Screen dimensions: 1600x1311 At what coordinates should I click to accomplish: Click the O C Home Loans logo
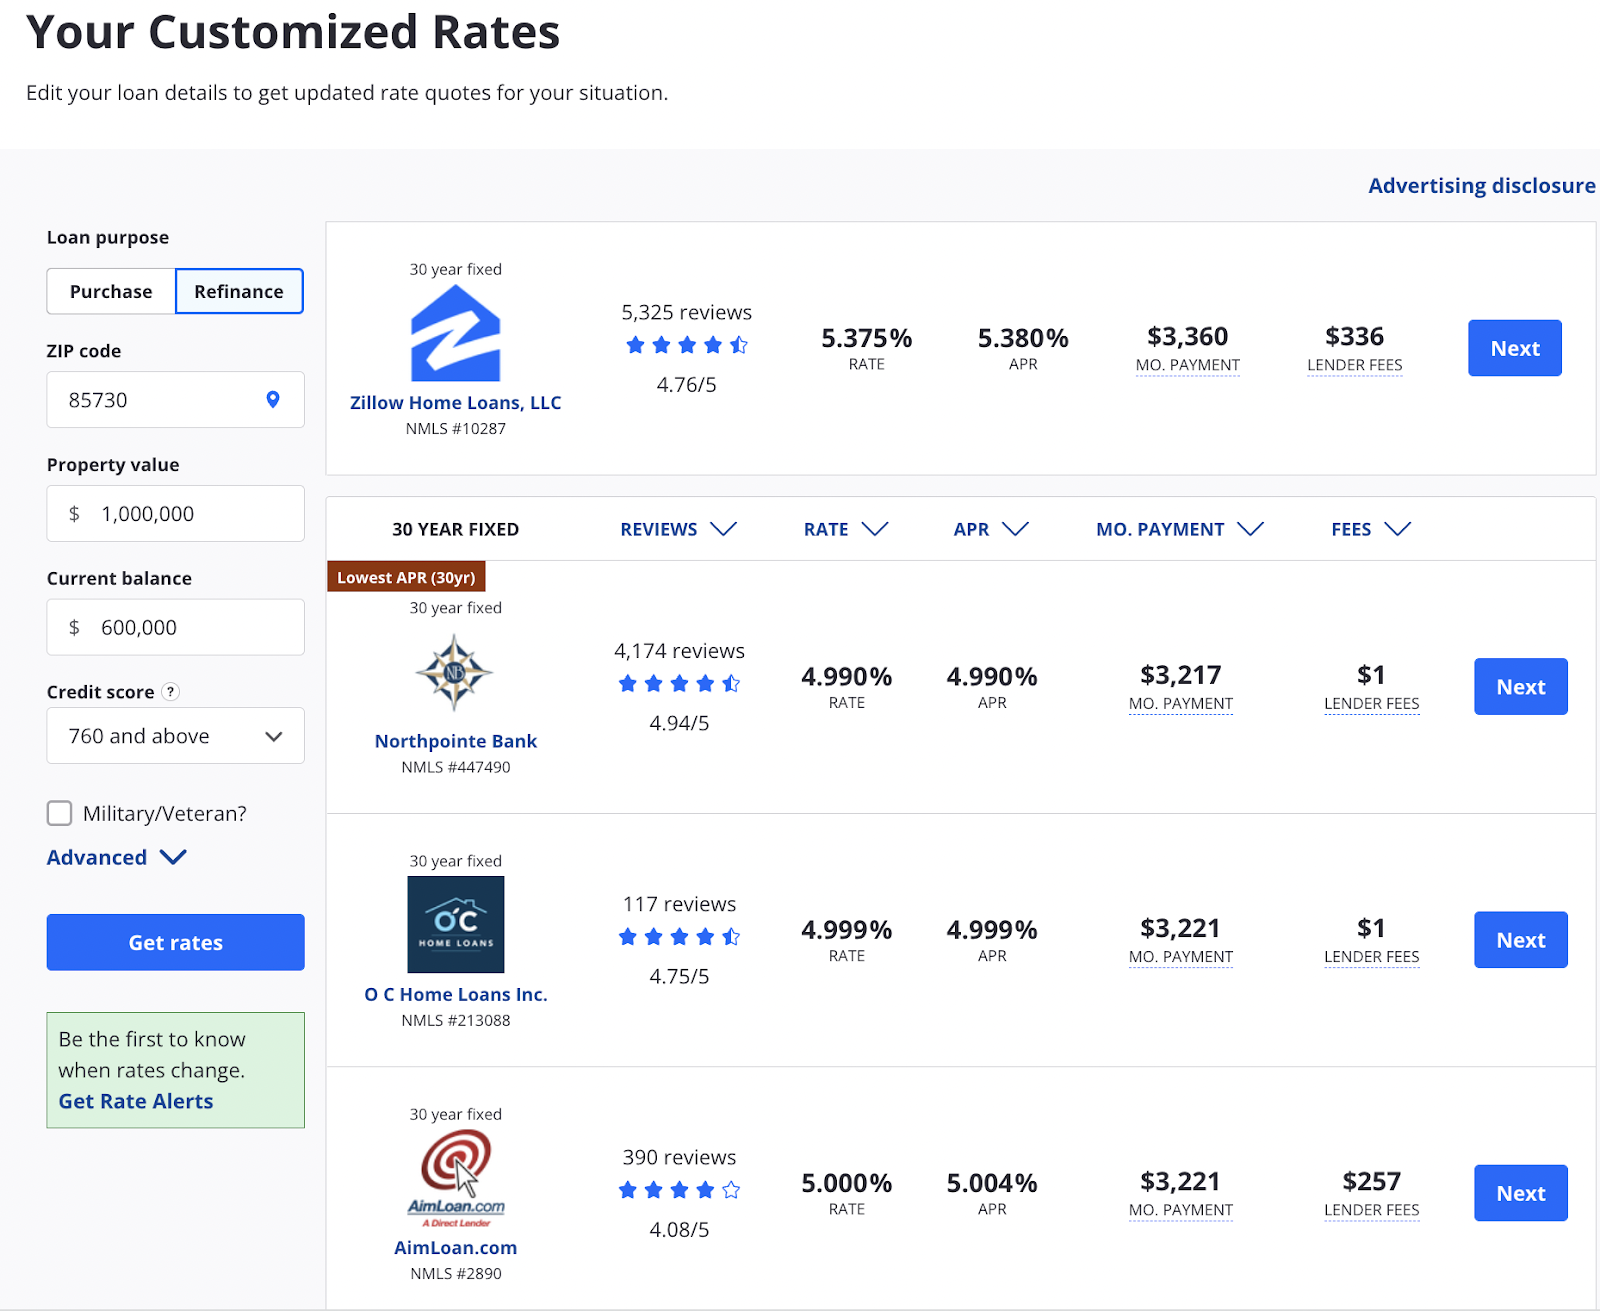pos(455,925)
